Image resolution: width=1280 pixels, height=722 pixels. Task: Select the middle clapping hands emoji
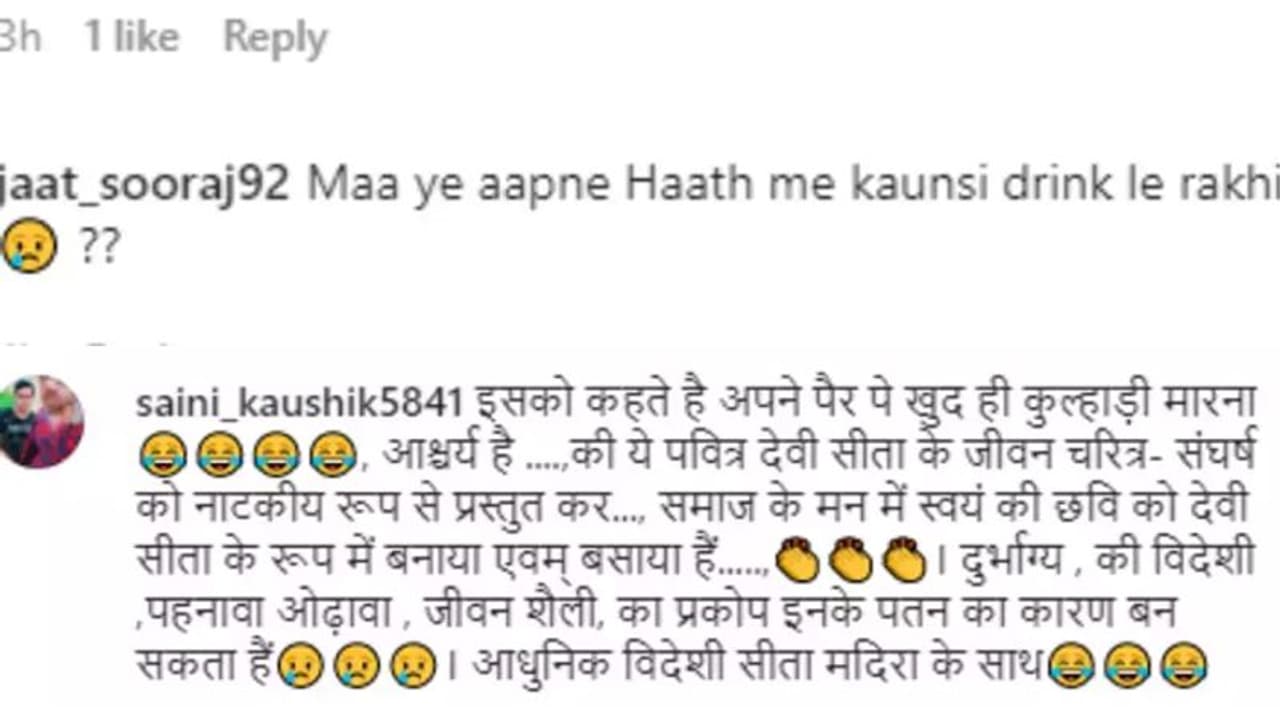point(851,561)
